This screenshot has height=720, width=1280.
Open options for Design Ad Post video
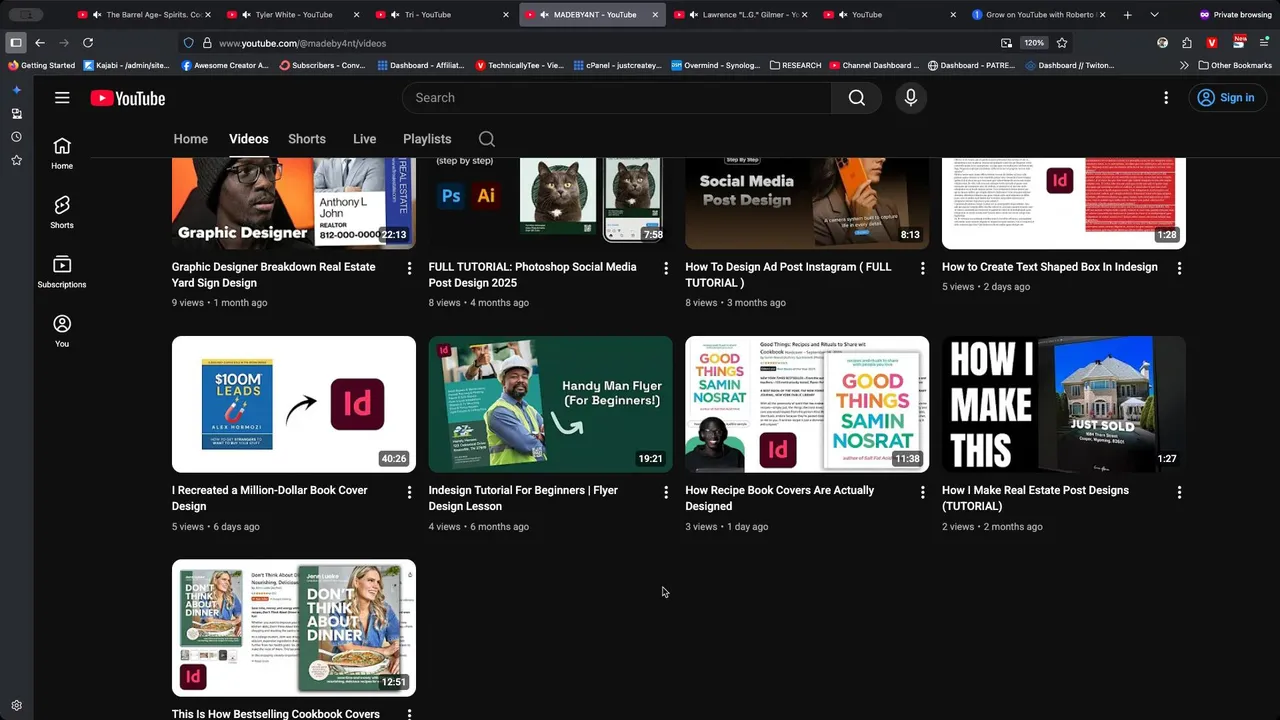922,268
